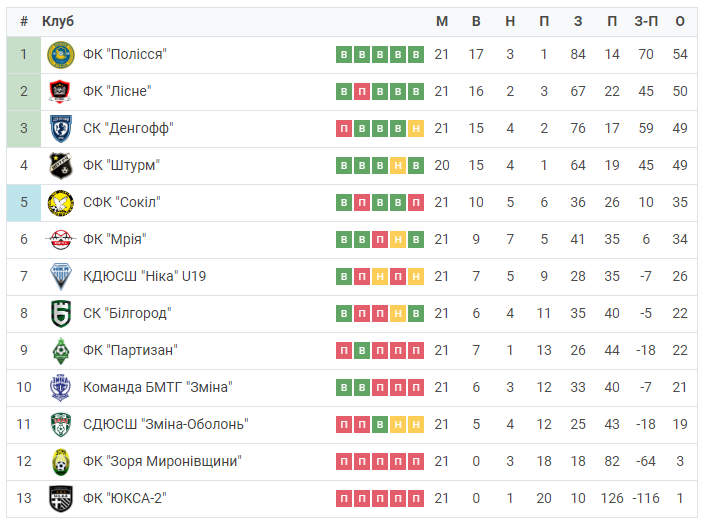The width and height of the screenshot is (706, 524).
Task: Click the ФК "ЮКСА-2" black shield emblem
Action: coord(61,498)
